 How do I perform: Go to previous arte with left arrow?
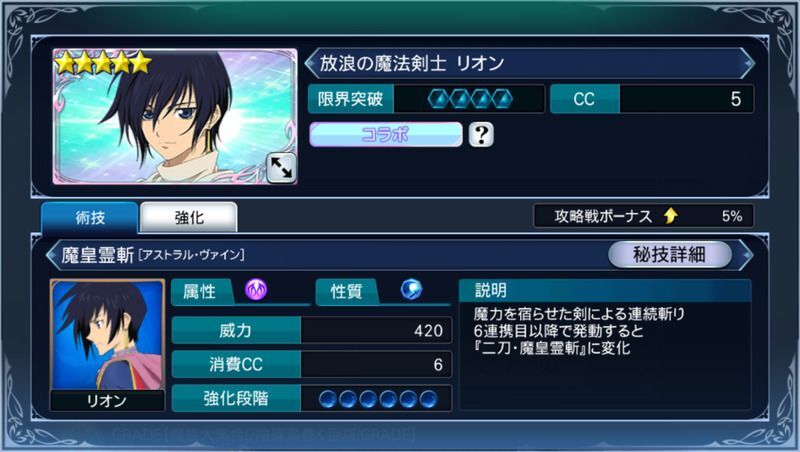point(52,254)
